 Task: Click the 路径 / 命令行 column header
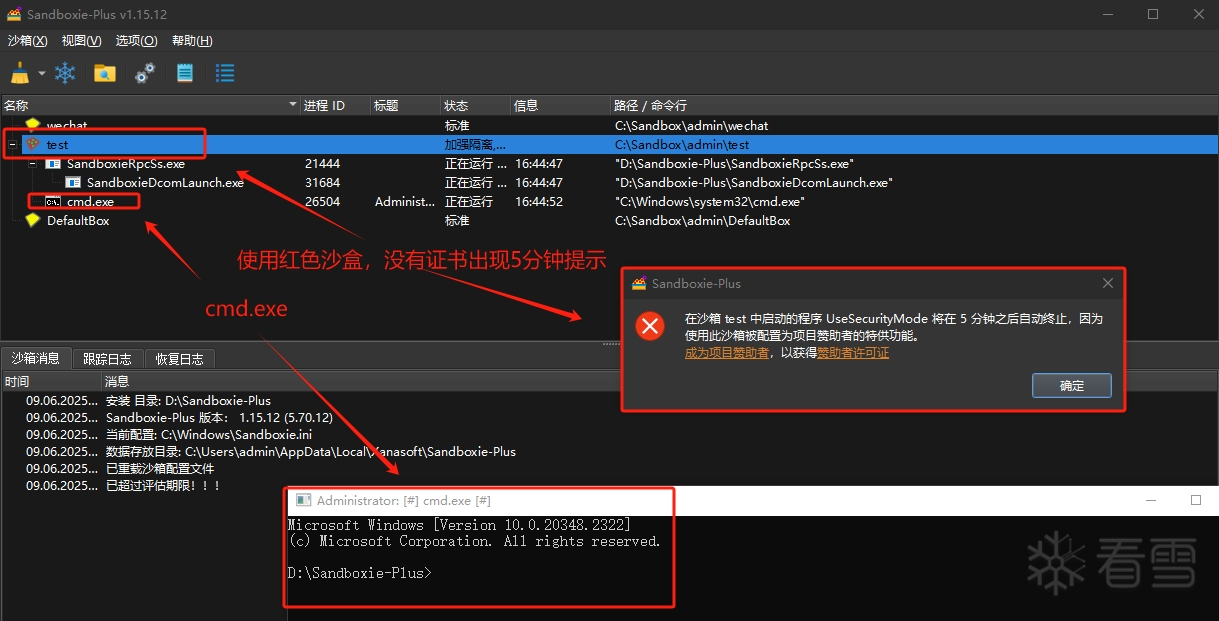tap(915, 105)
